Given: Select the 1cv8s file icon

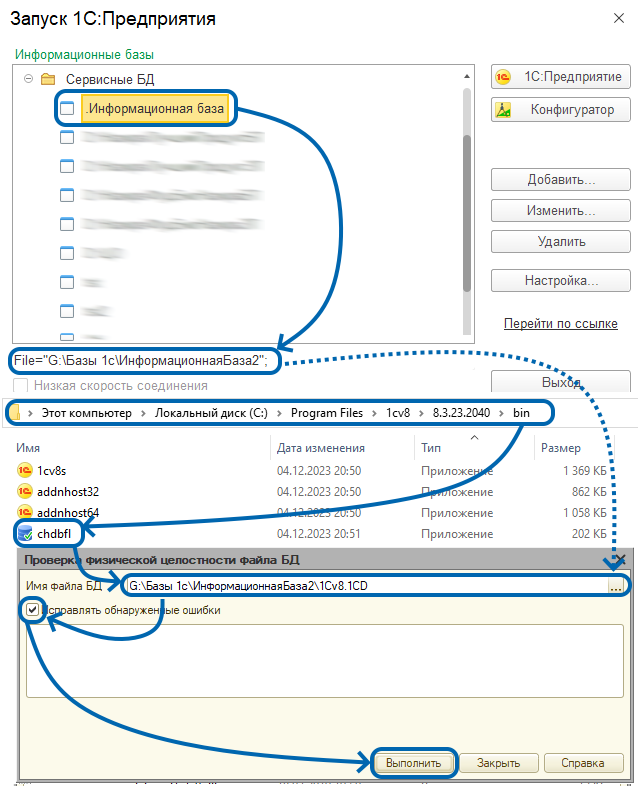Looking at the screenshot, I should 25,470.
